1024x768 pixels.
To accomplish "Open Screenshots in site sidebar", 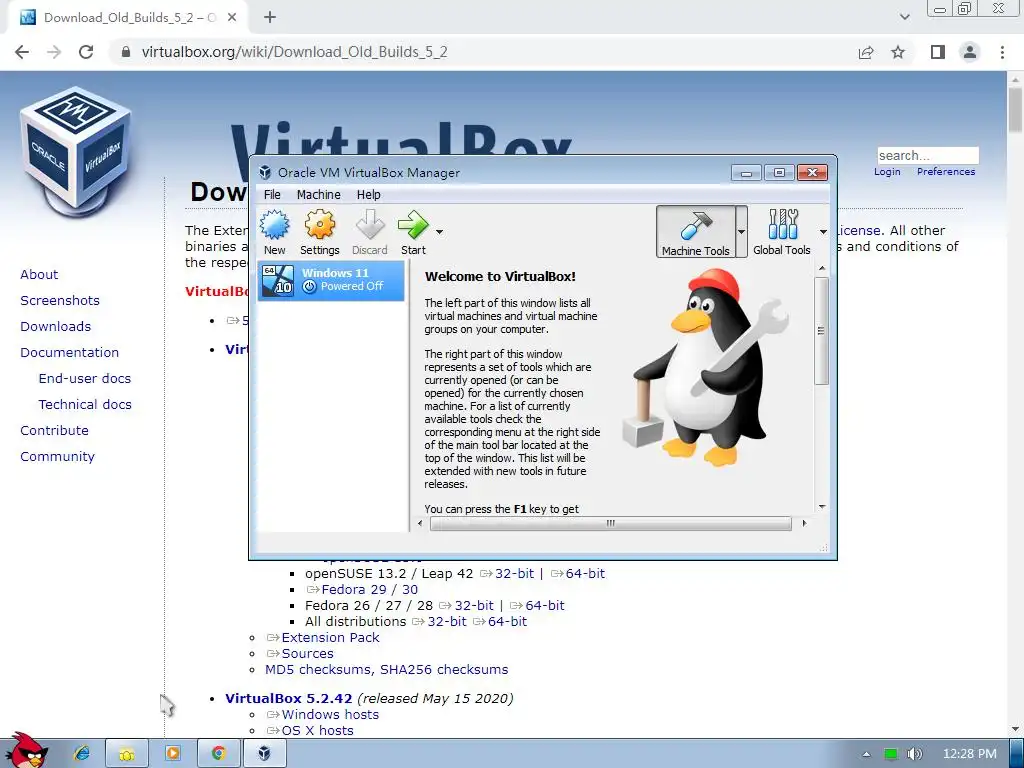I will [x=60, y=300].
